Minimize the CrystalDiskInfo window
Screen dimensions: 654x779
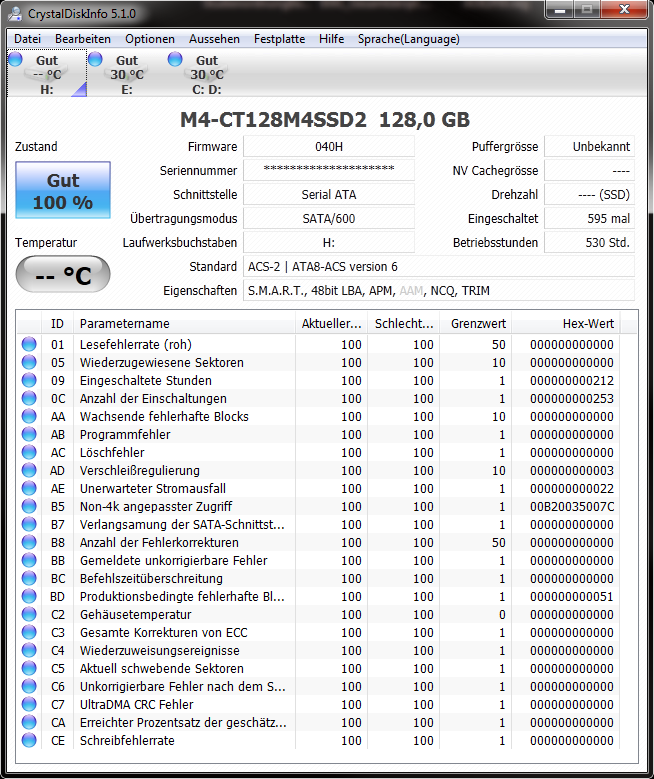click(560, 10)
